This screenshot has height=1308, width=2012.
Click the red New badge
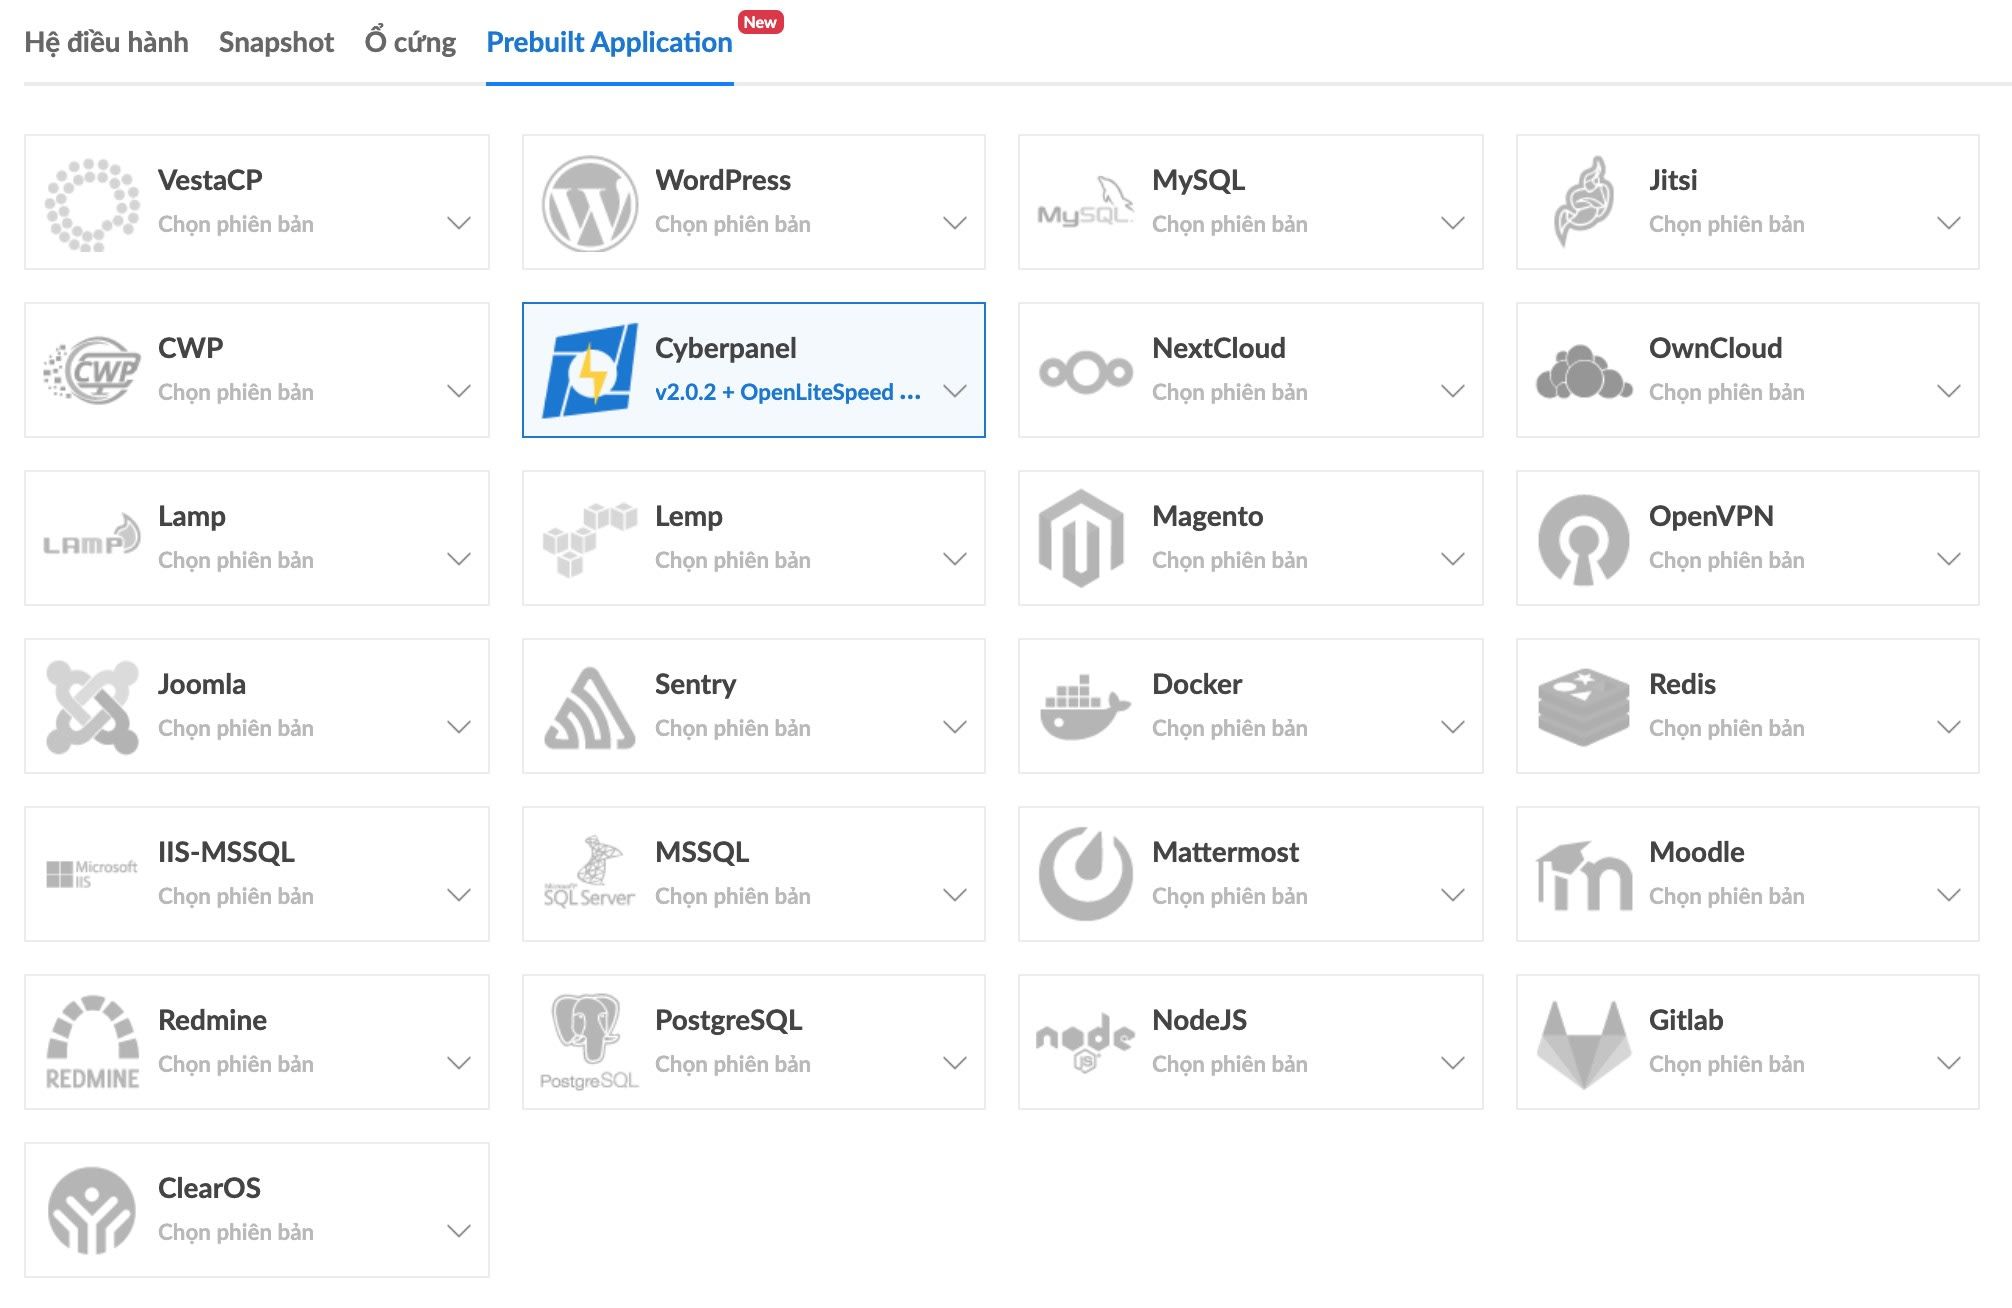click(760, 22)
